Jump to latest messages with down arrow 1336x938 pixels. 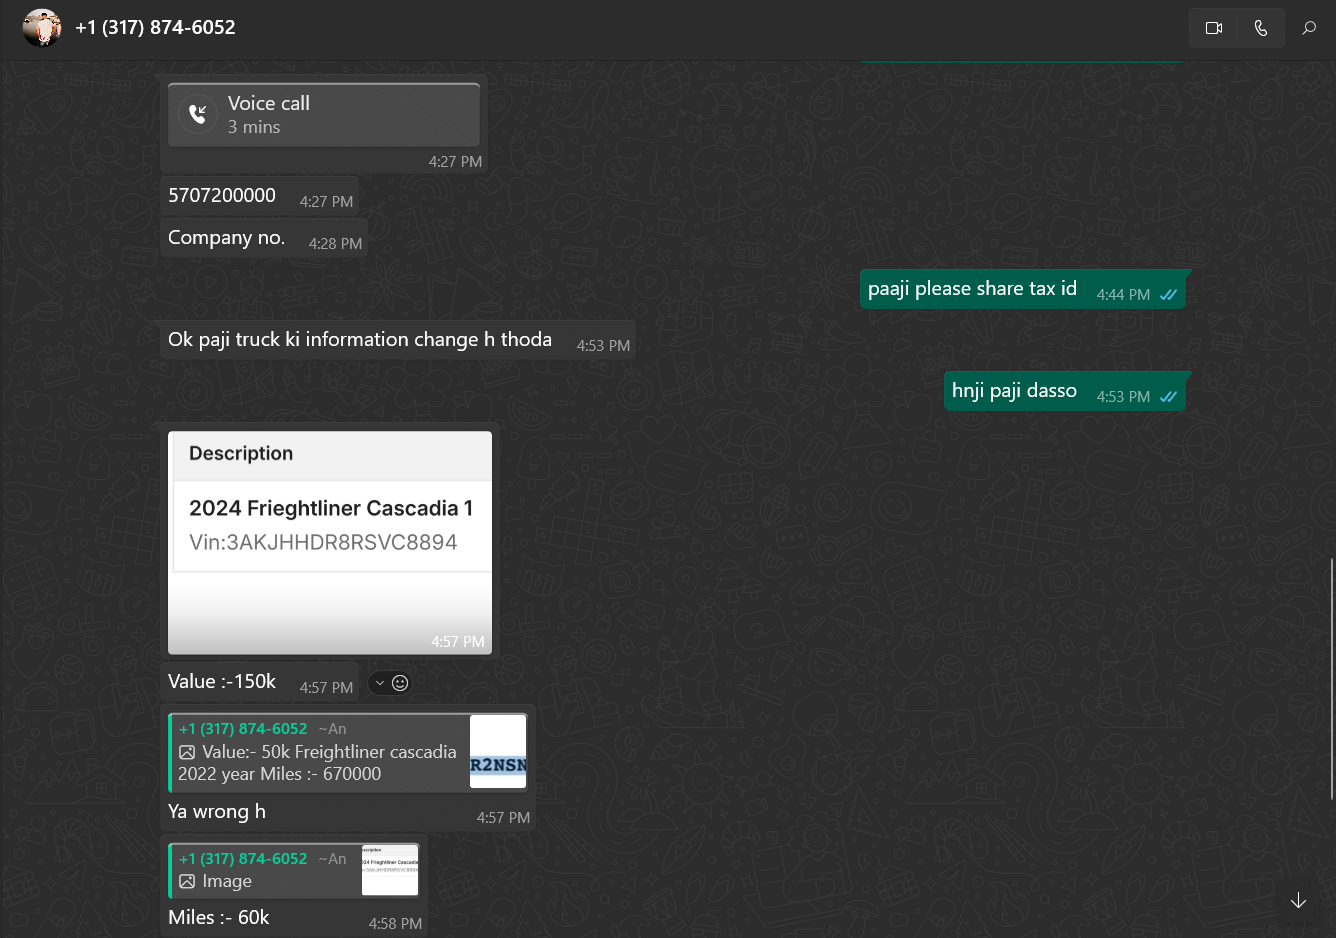coord(1298,901)
